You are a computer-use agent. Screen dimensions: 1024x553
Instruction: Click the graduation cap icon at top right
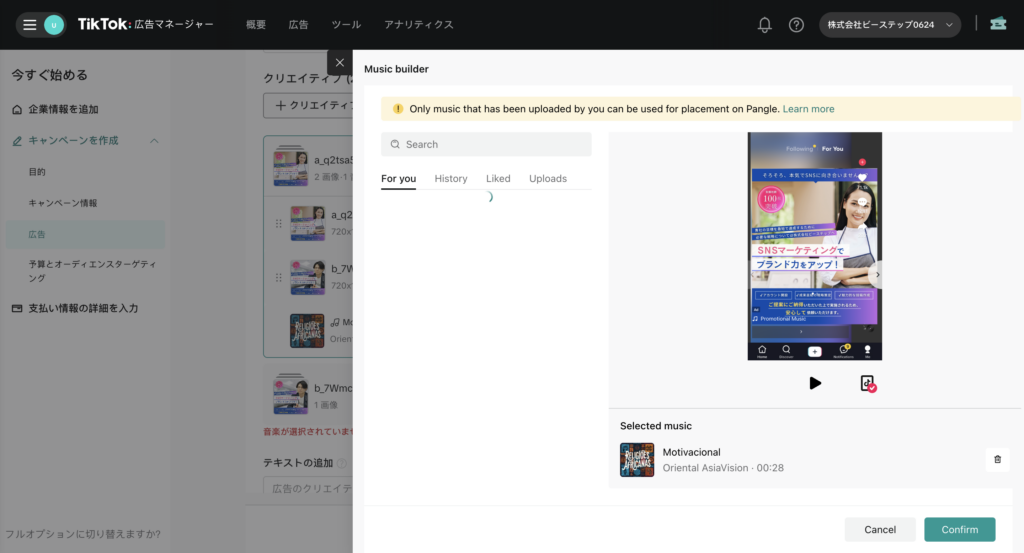998,24
